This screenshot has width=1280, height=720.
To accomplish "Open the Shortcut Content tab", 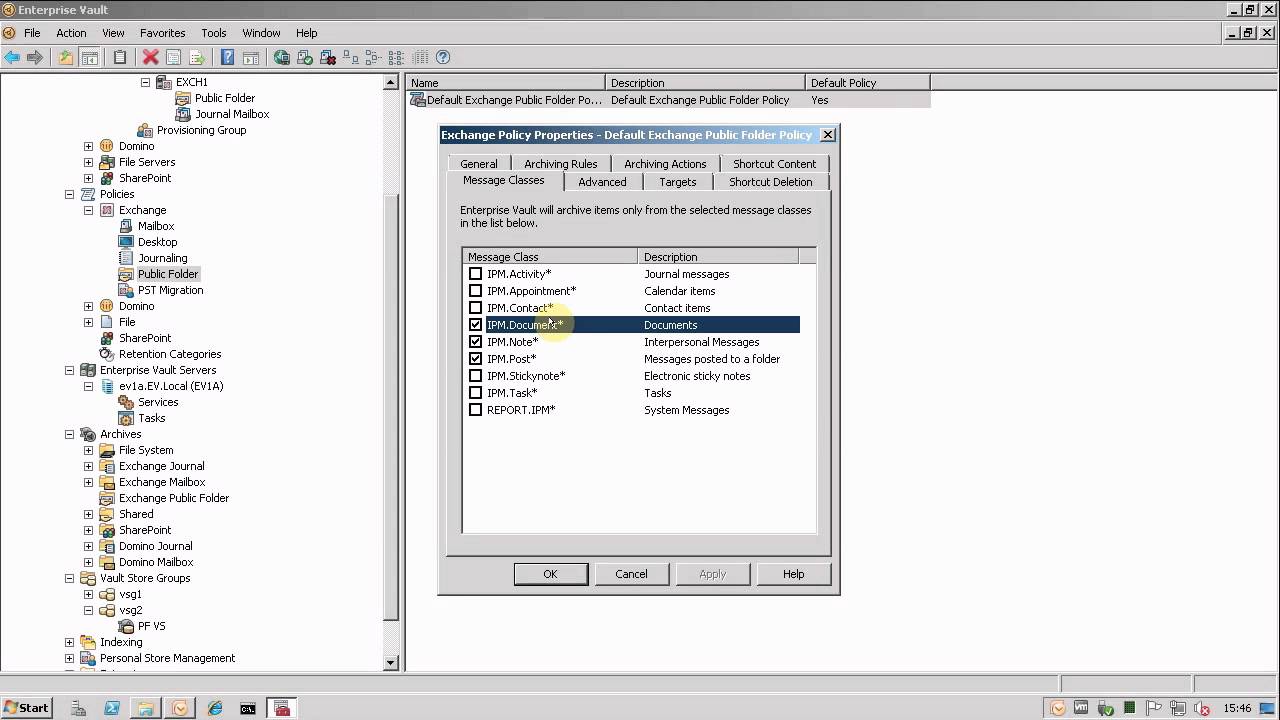I will tap(774, 164).
